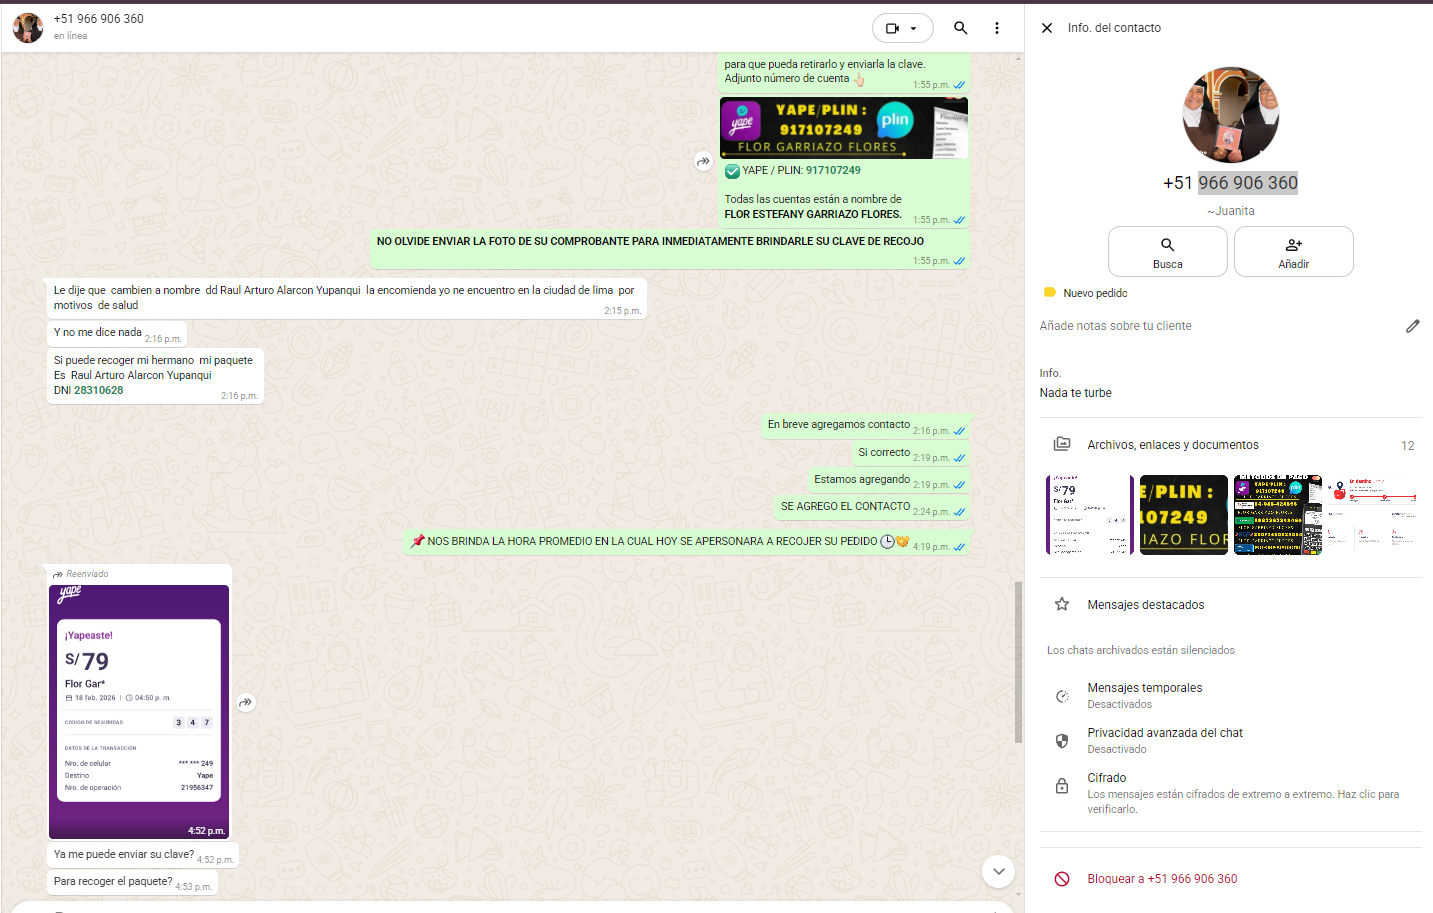Click the Busca search button in contact info
The height and width of the screenshot is (913, 1433).
point(1167,251)
